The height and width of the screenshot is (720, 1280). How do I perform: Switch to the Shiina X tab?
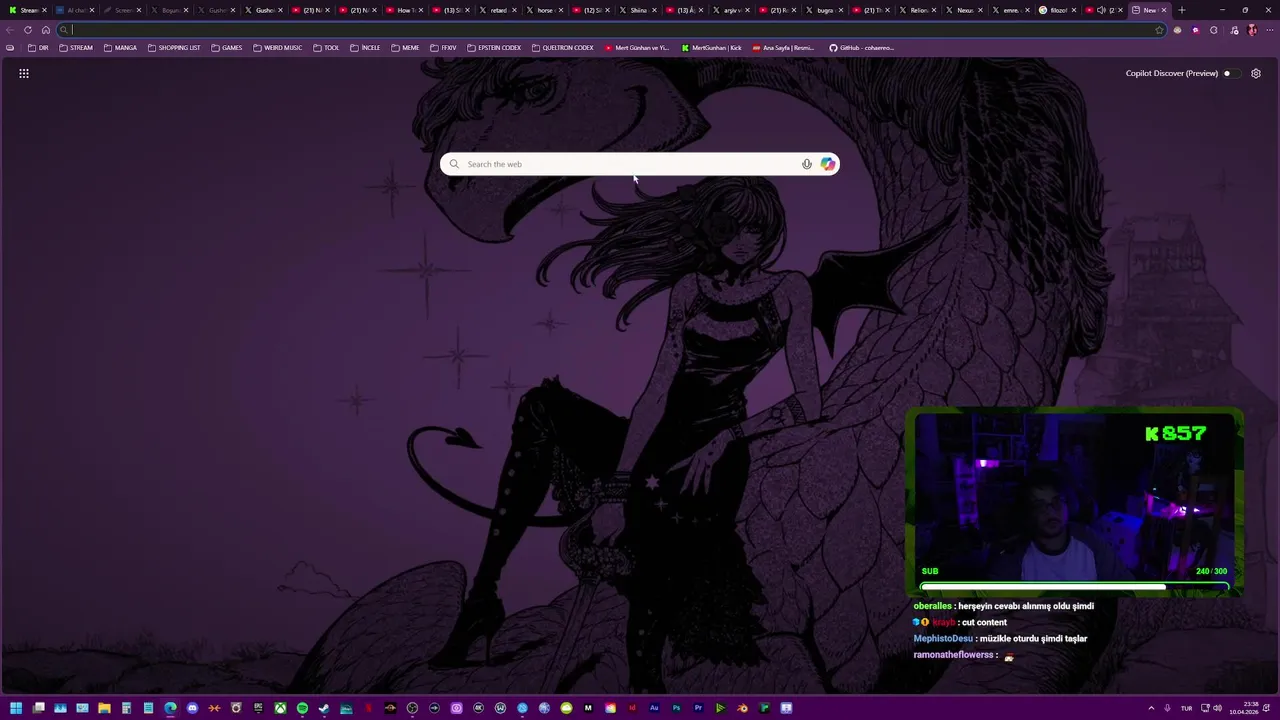636,10
